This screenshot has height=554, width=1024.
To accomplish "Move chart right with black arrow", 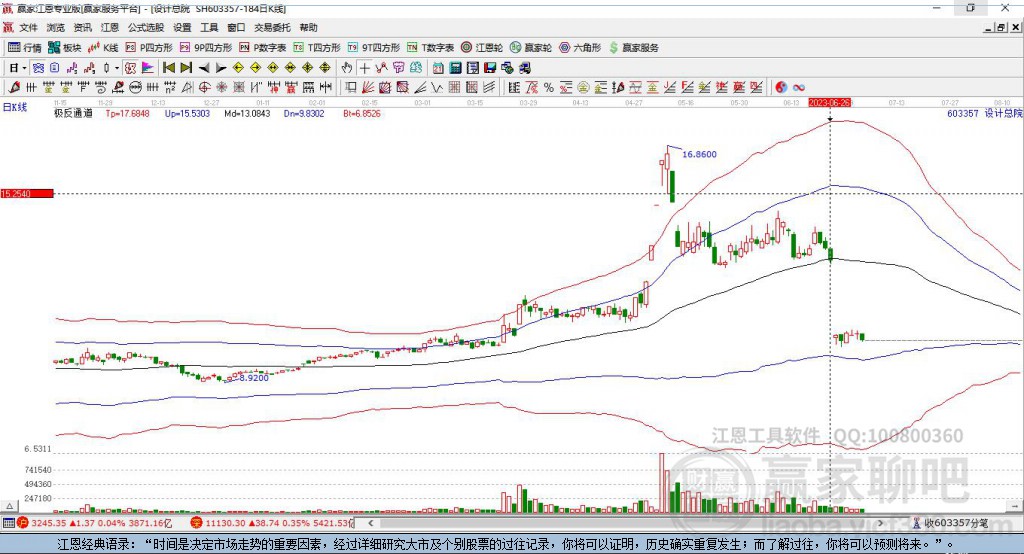I will (221, 68).
